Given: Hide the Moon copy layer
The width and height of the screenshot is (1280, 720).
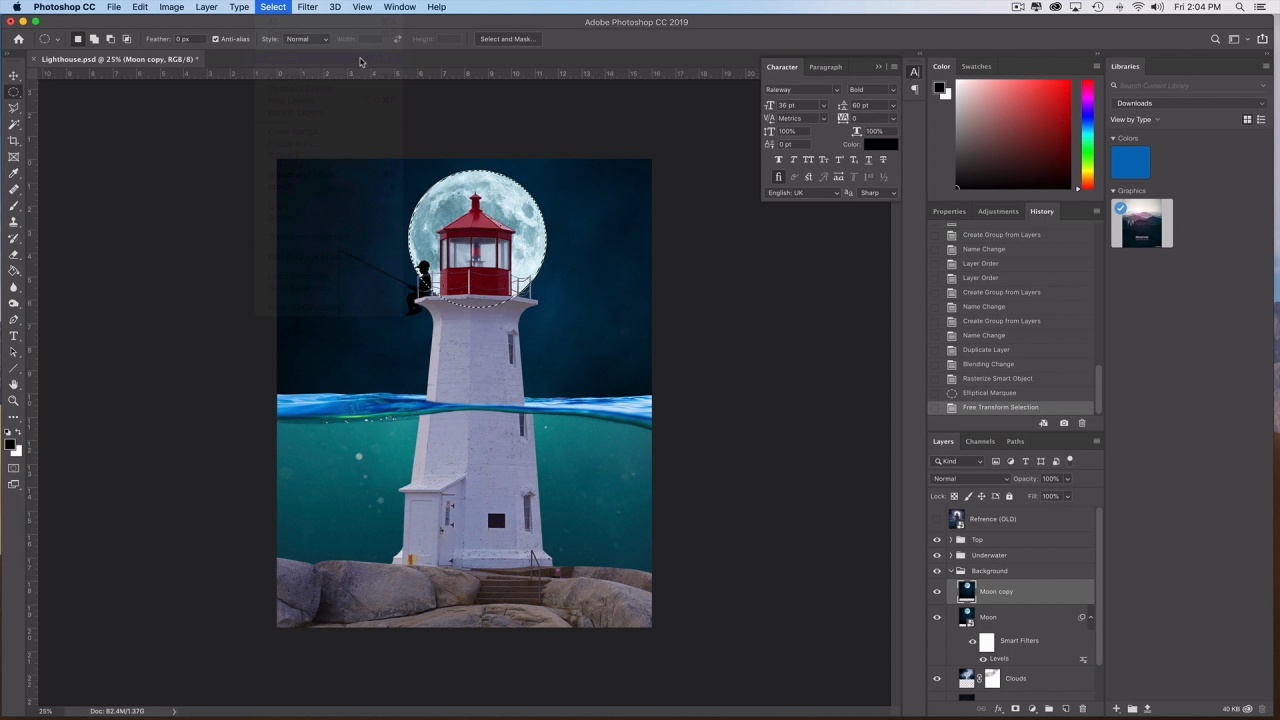Looking at the screenshot, I should click(937, 592).
